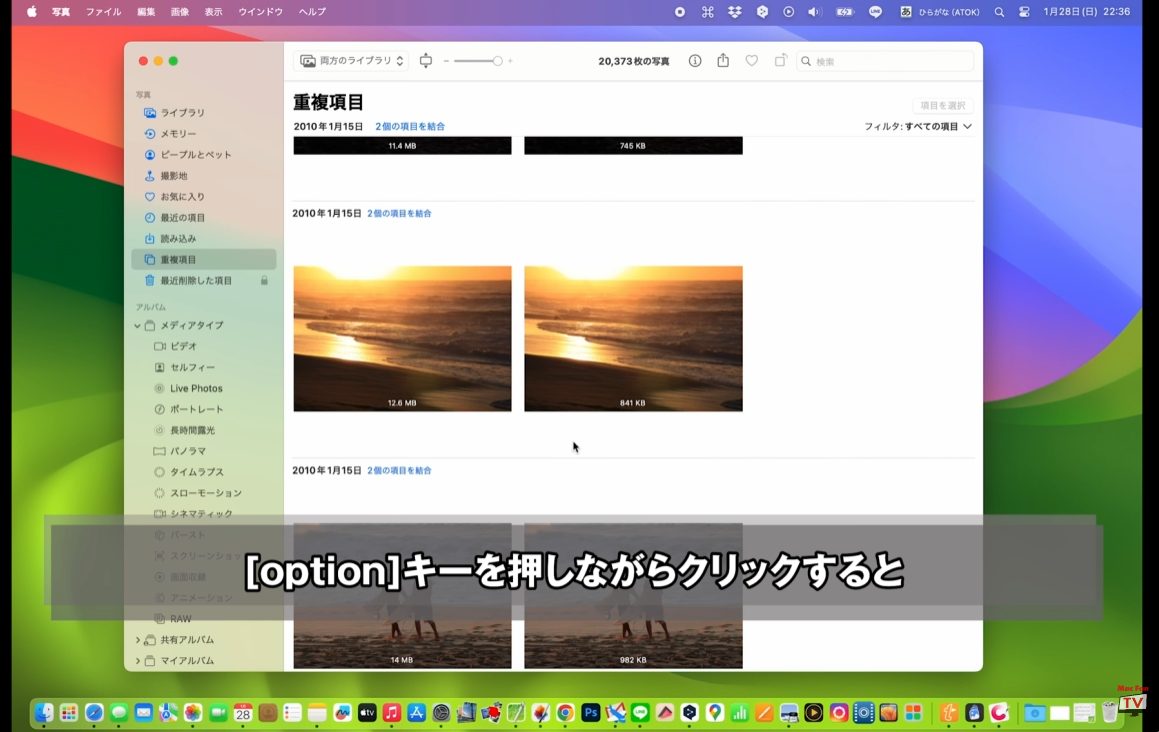Click the favorite heart toolbar button
Screen dimensions: 1159x732
(x=751, y=61)
